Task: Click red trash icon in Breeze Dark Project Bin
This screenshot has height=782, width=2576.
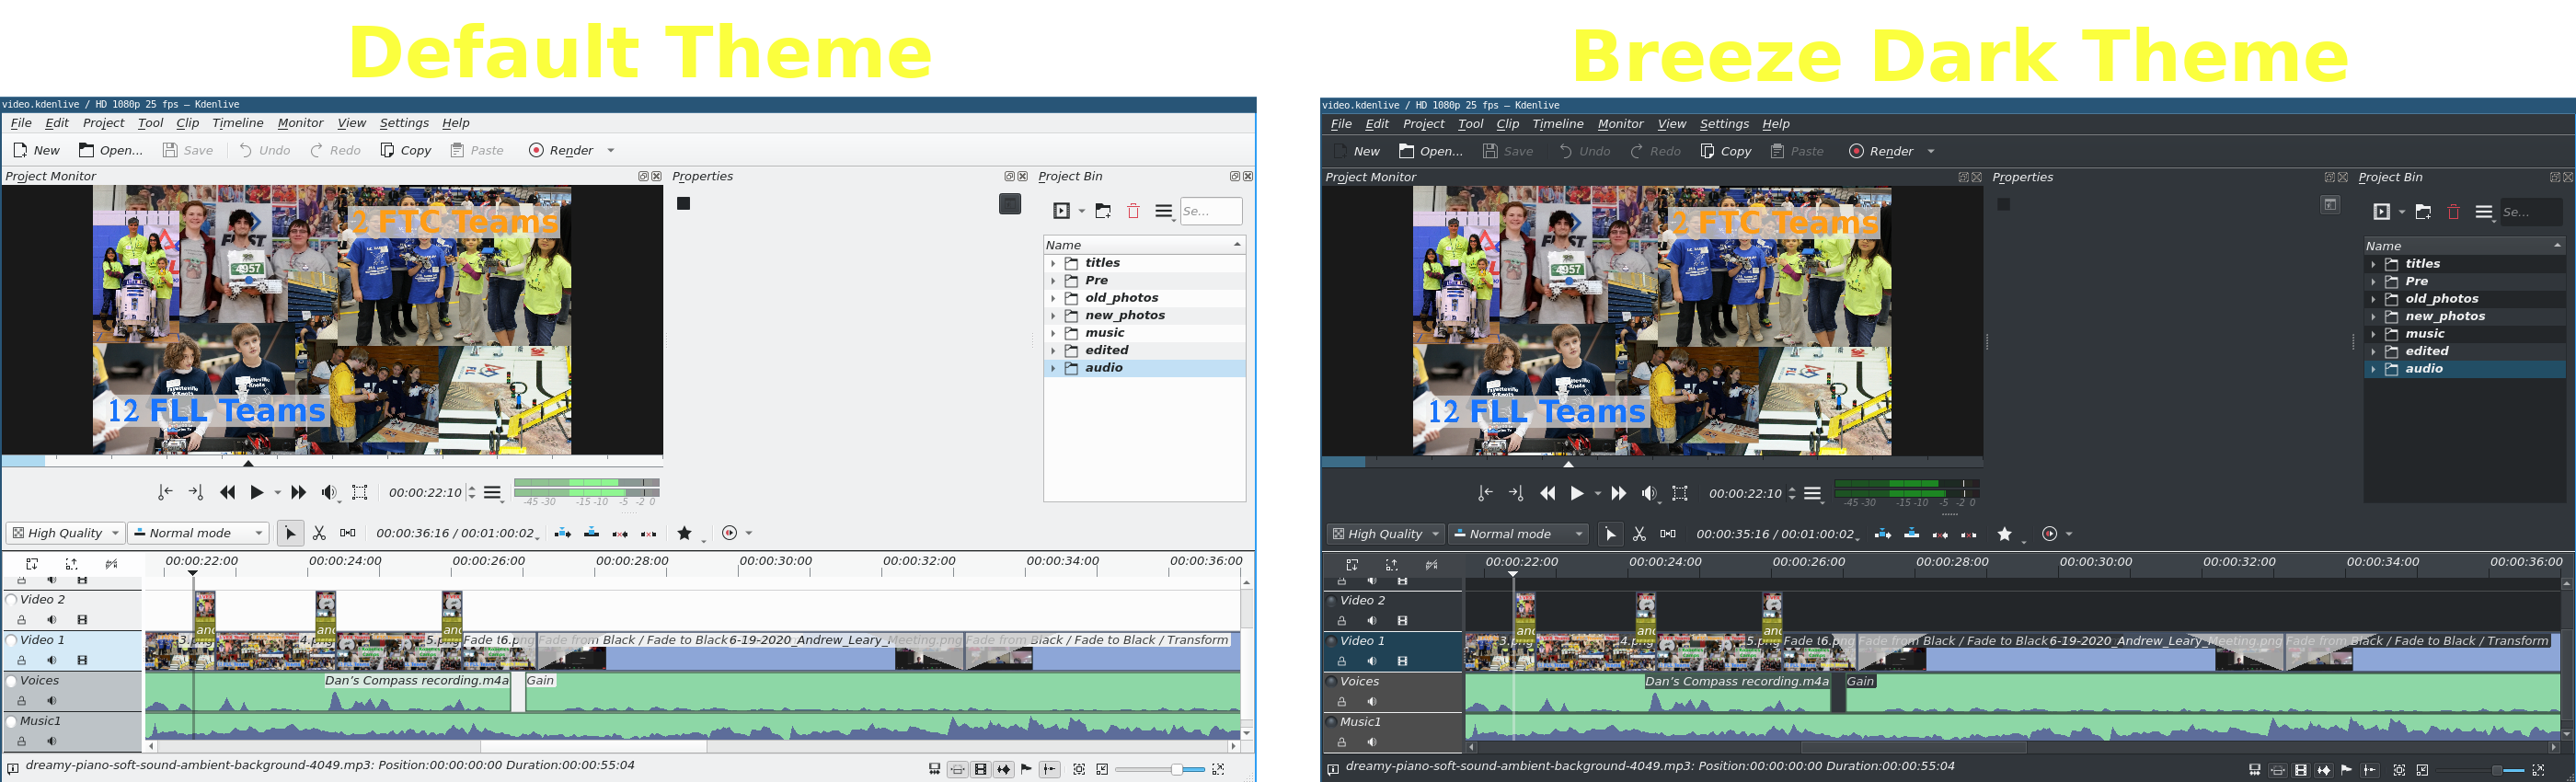Action: coord(2453,212)
